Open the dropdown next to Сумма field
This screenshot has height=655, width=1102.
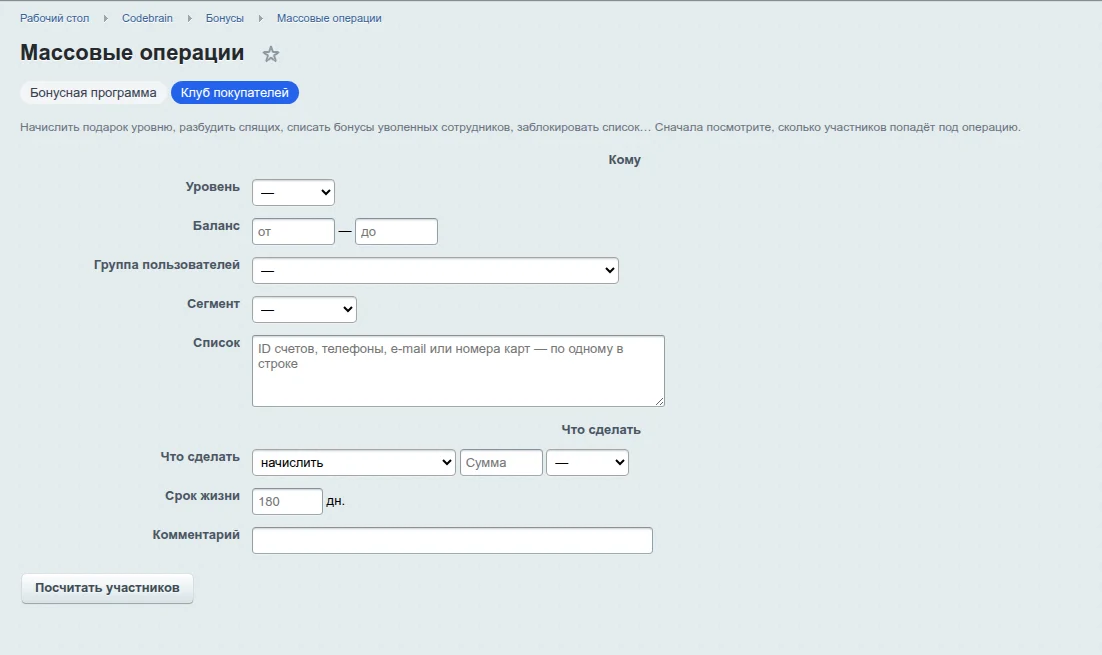(x=588, y=462)
